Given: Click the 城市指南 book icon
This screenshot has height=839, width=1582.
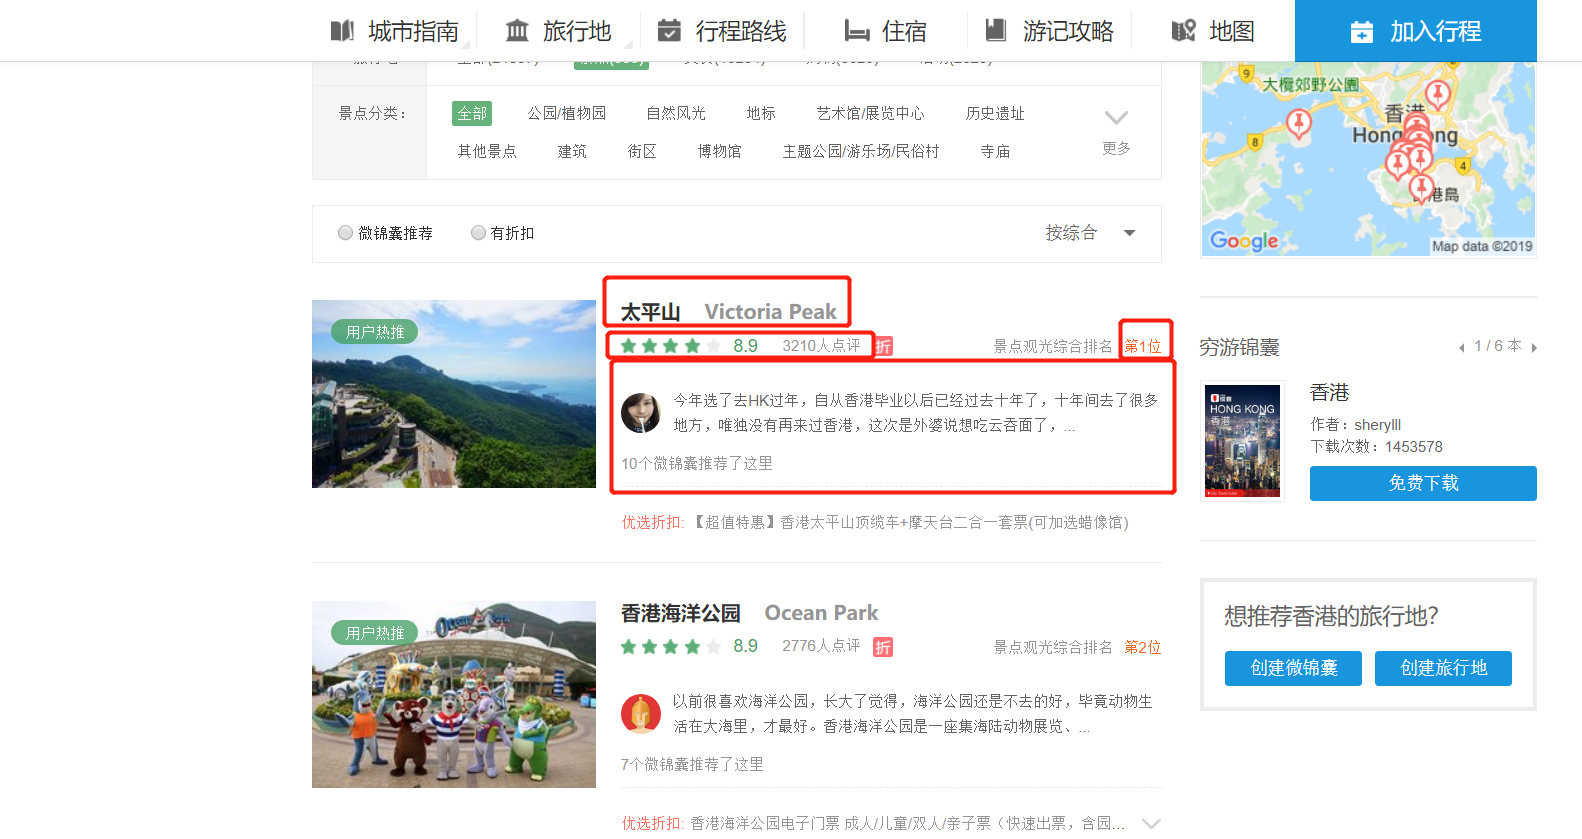Looking at the screenshot, I should click(342, 31).
